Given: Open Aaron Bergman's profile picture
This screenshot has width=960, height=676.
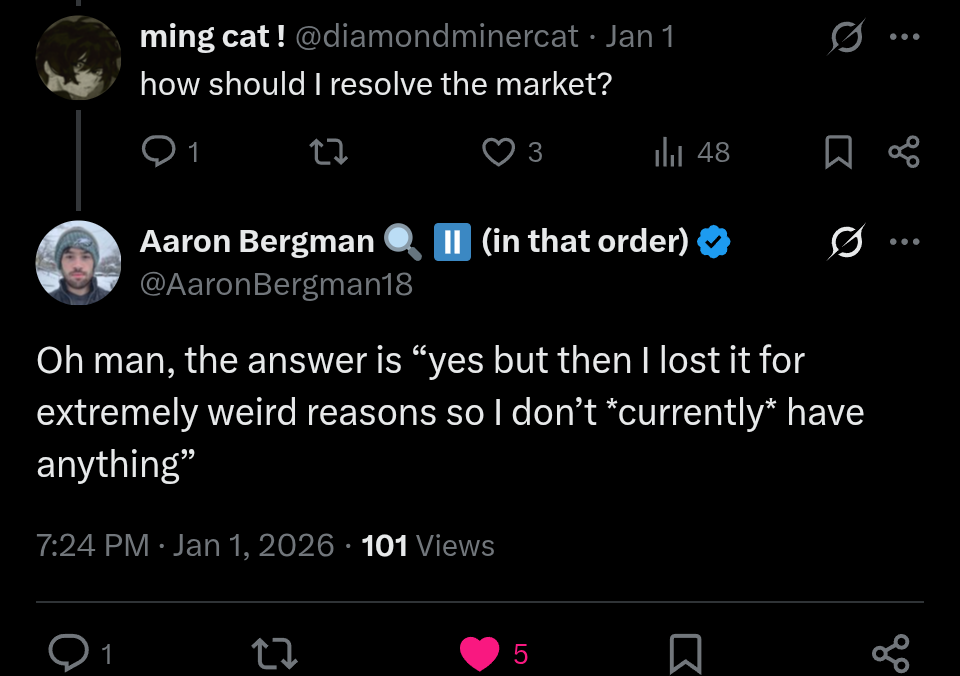Looking at the screenshot, I should 78,263.
